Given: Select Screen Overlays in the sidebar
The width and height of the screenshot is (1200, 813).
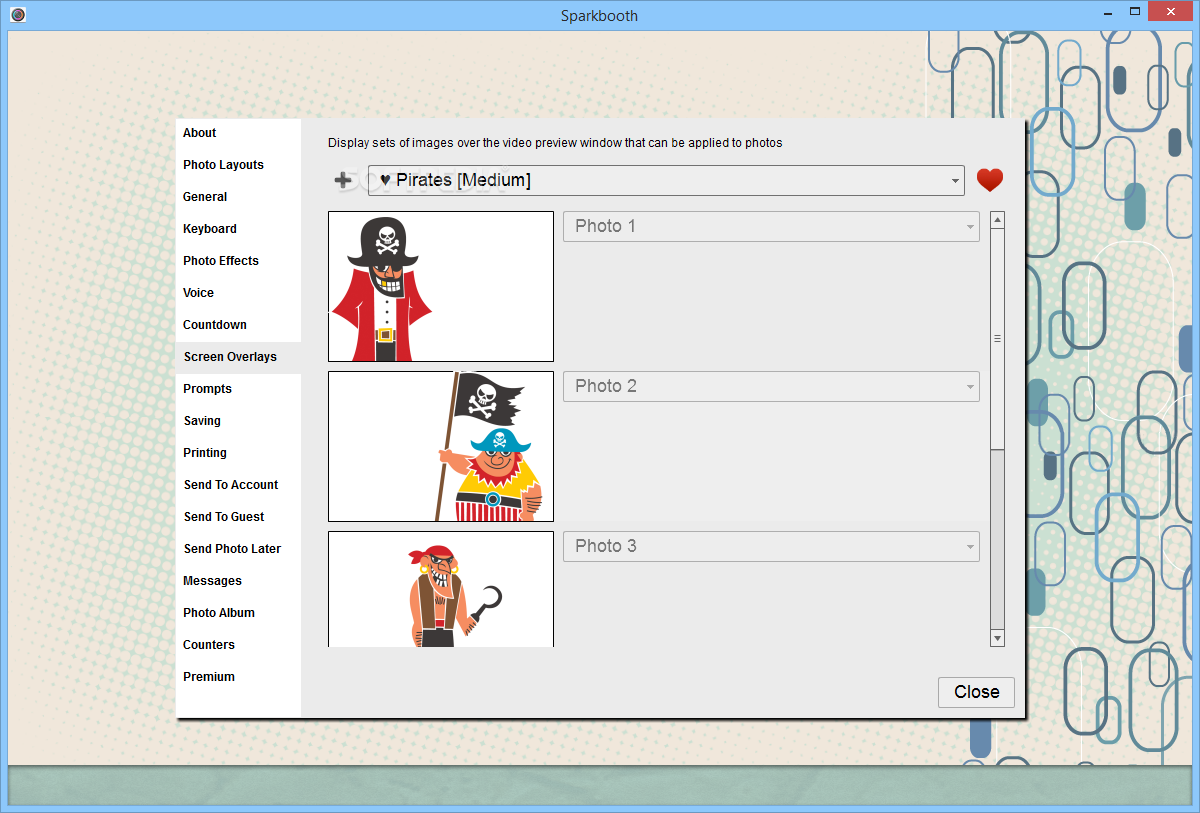Looking at the screenshot, I should click(238, 357).
